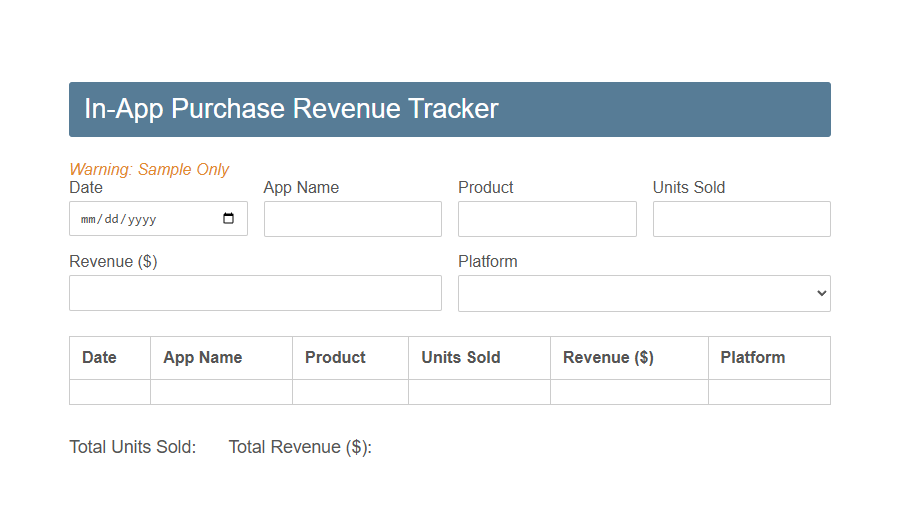Click the empty first cell under Date column
This screenshot has width=900, height=526.
pyautogui.click(x=110, y=392)
